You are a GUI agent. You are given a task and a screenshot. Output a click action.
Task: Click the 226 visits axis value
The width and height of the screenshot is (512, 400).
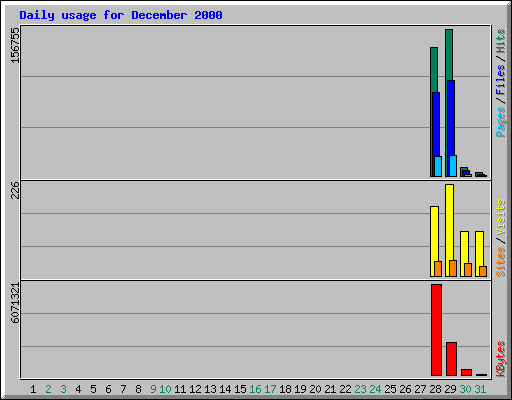15,190
